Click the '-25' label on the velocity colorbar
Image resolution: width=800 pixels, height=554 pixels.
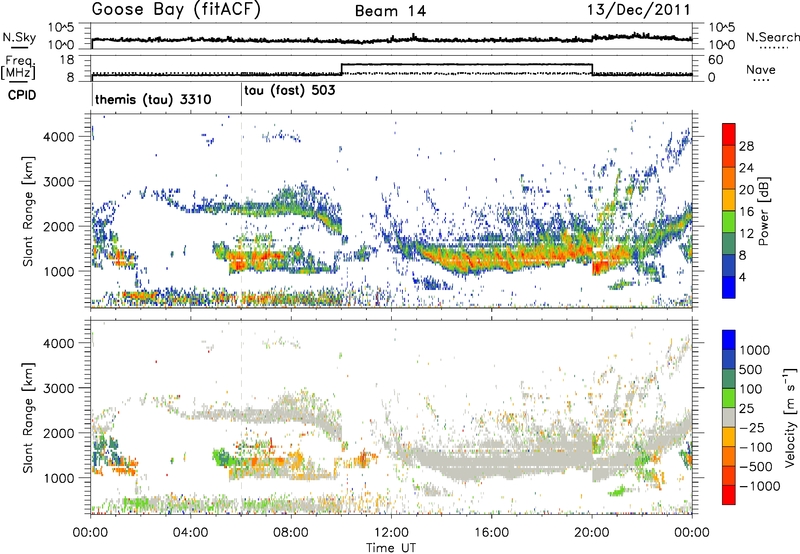[x=754, y=428]
